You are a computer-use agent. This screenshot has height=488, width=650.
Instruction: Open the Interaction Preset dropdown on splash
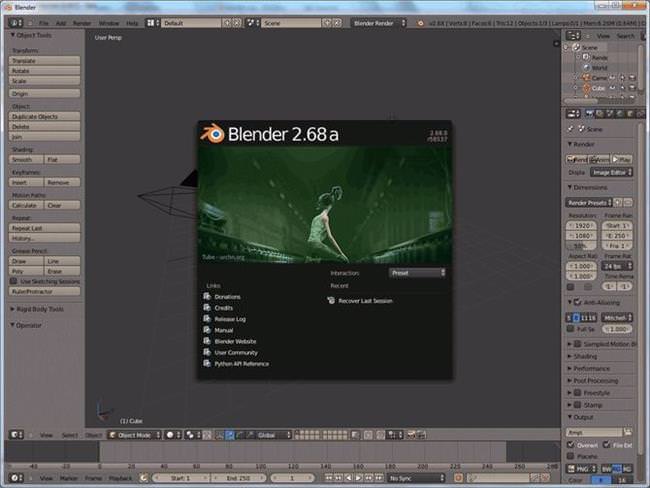(417, 273)
